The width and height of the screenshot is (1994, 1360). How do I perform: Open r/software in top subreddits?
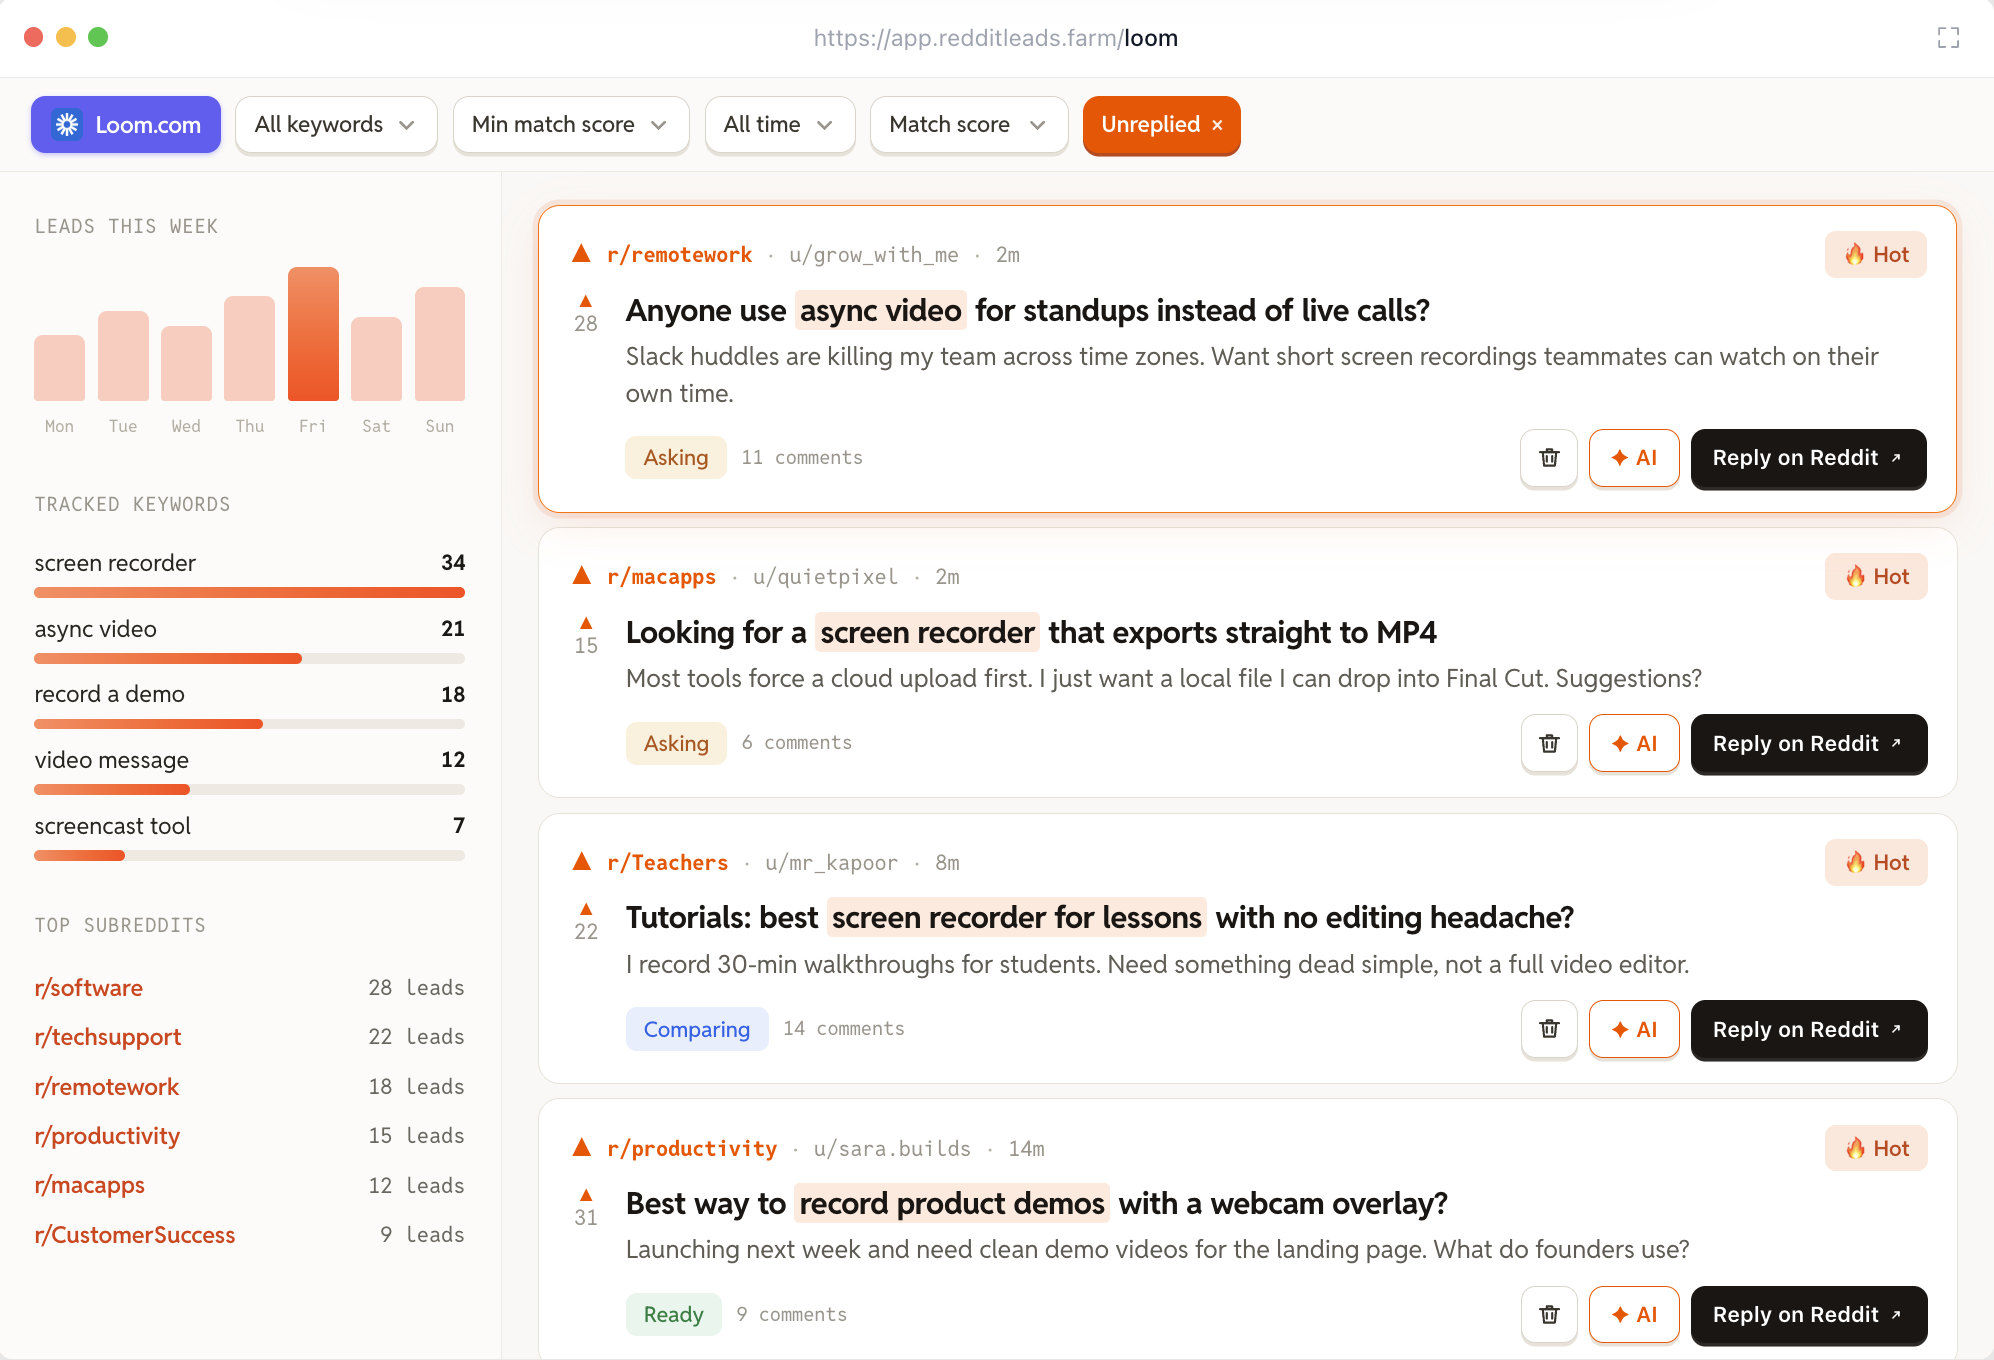click(88, 988)
